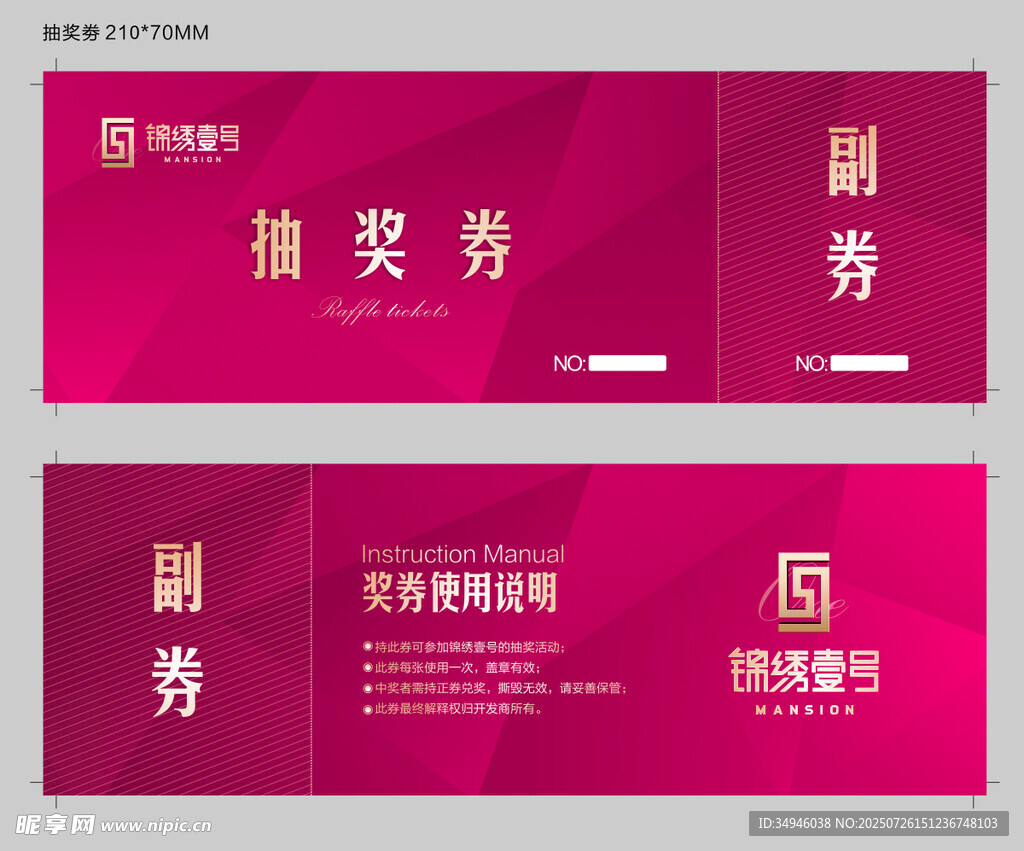Click the bullet before 此券最终解释权归开发商所有
Screen dimensions: 1024x851
click(367, 709)
